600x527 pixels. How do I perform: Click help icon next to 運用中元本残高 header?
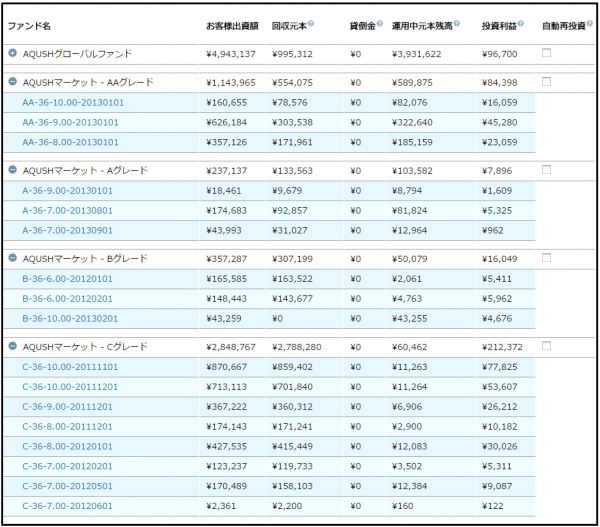[457, 23]
